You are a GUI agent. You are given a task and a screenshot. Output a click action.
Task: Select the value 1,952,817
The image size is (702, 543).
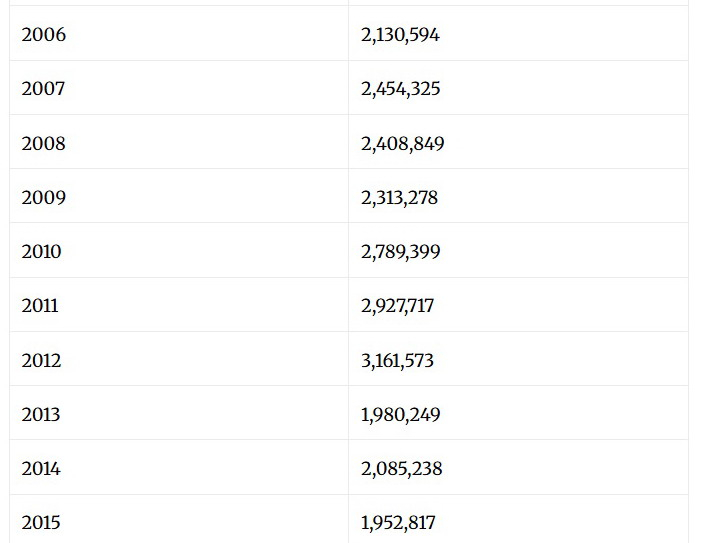[398, 523]
